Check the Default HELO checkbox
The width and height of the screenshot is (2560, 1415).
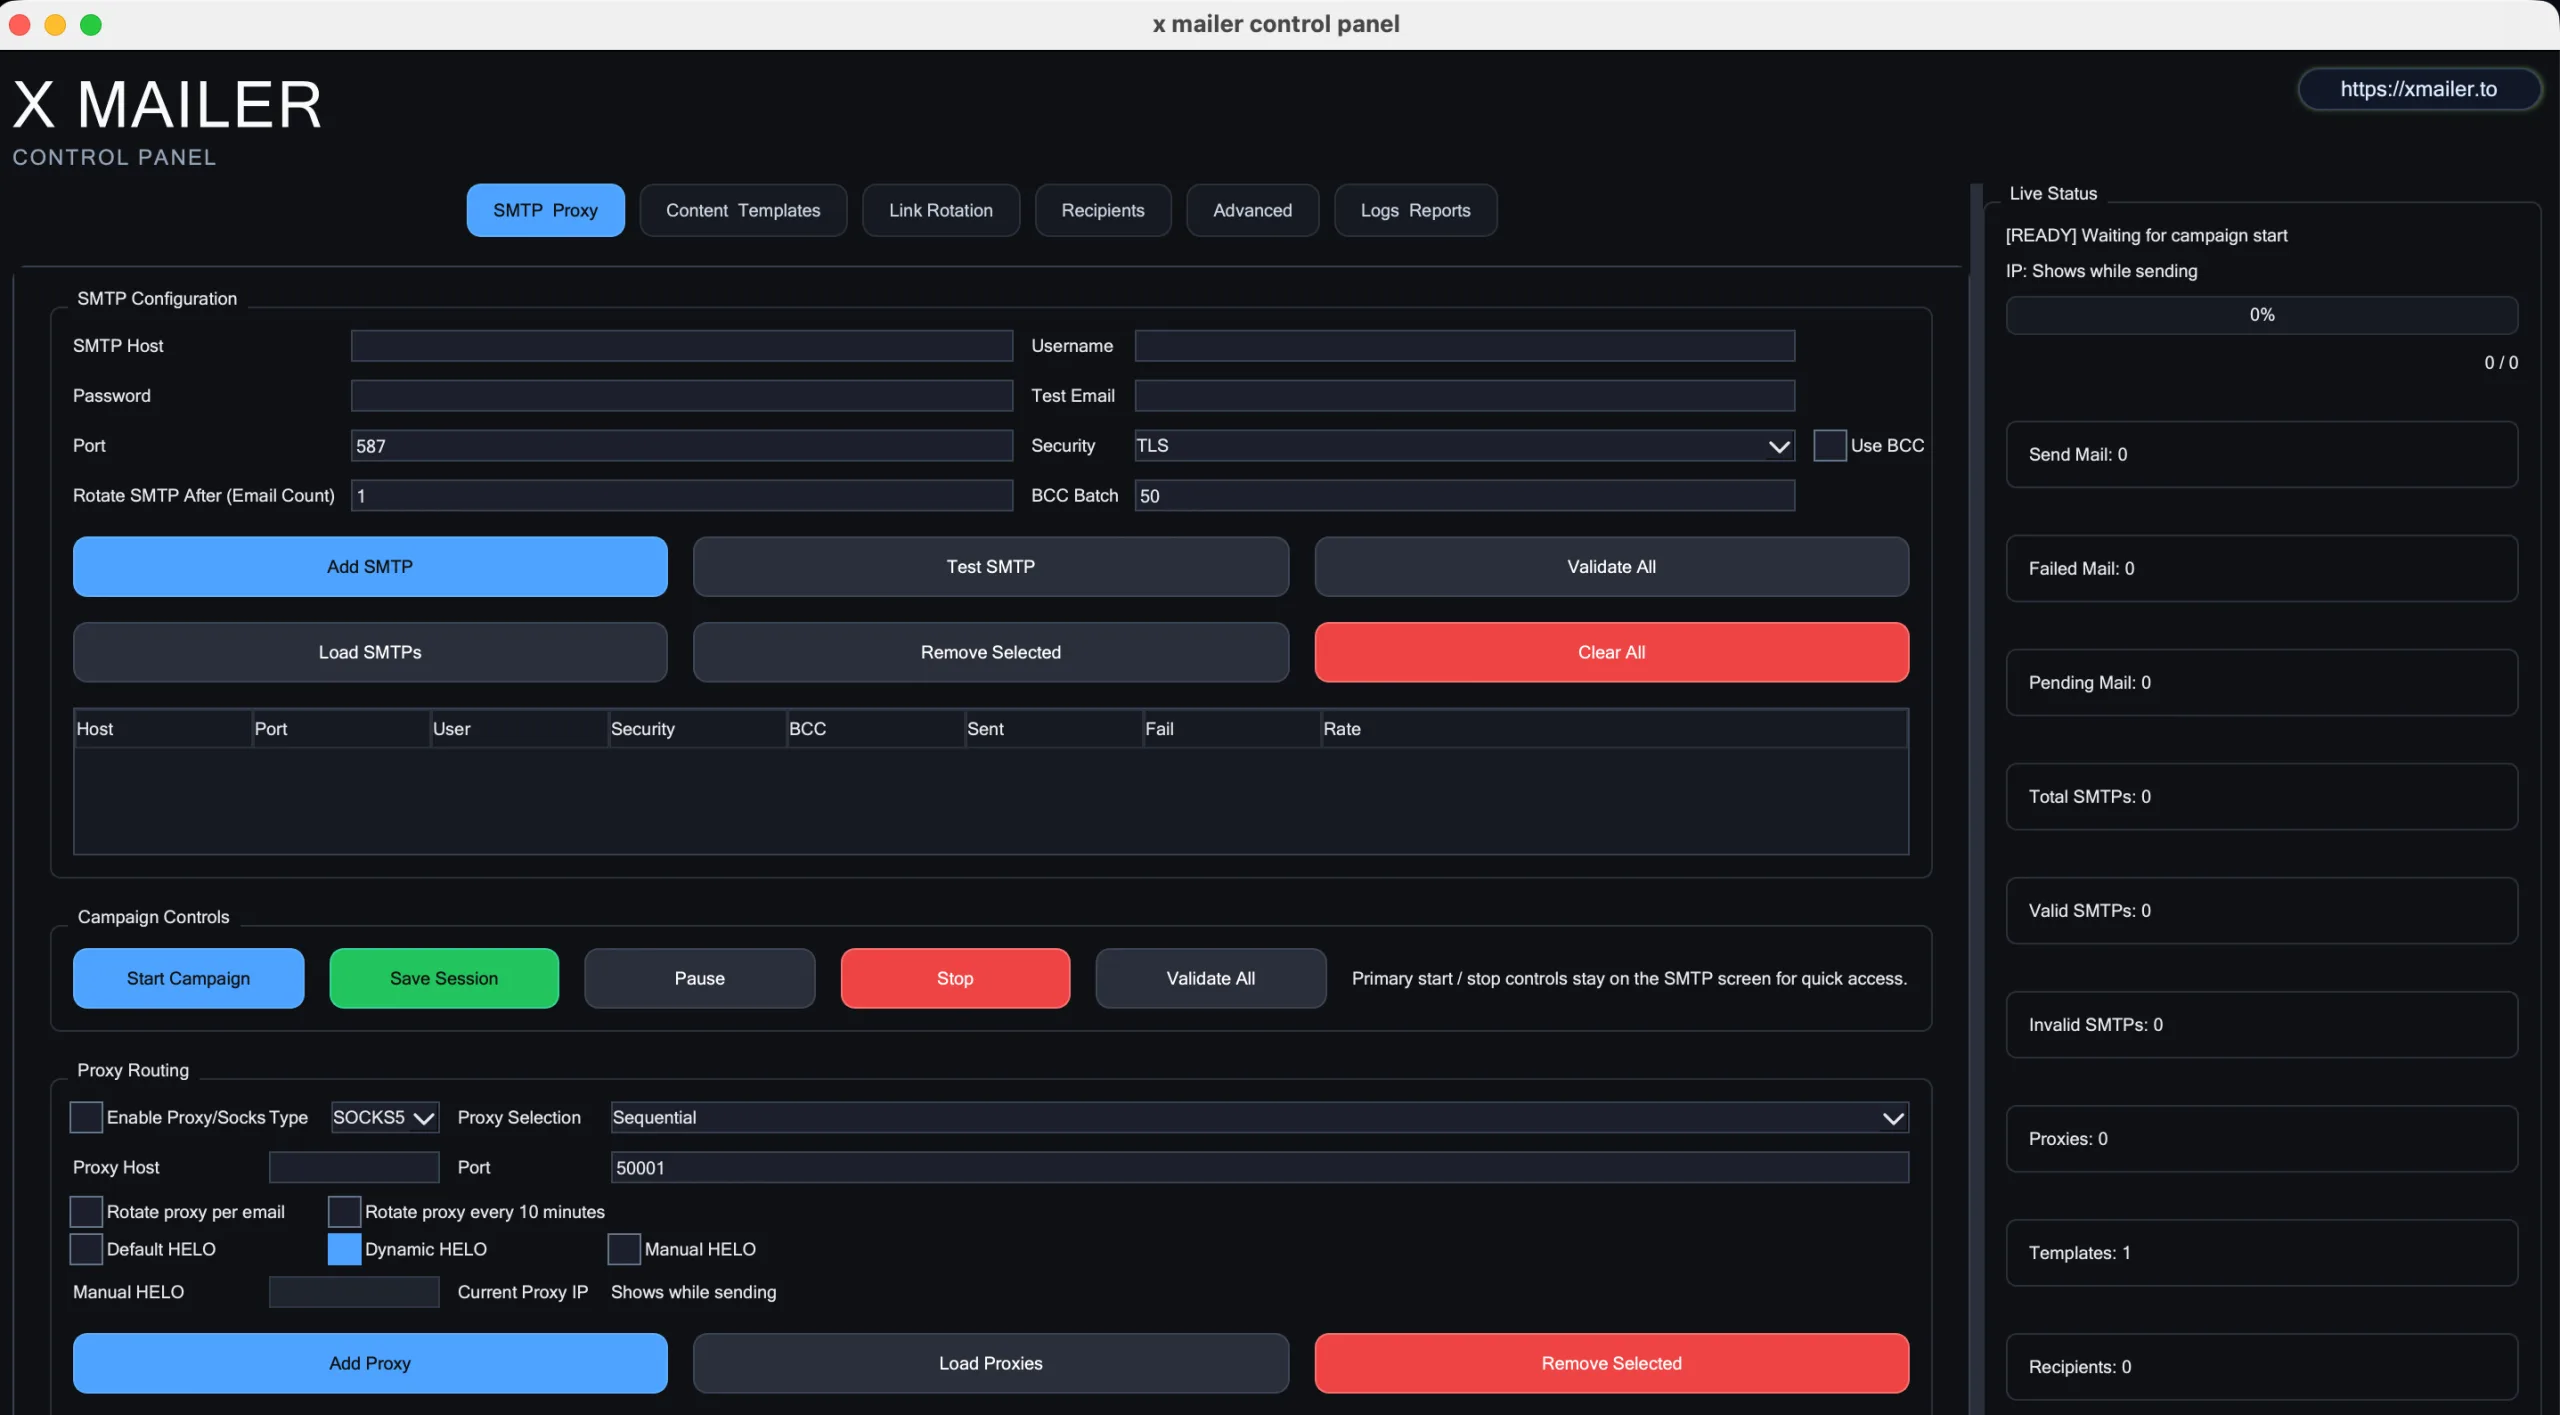tap(86, 1250)
